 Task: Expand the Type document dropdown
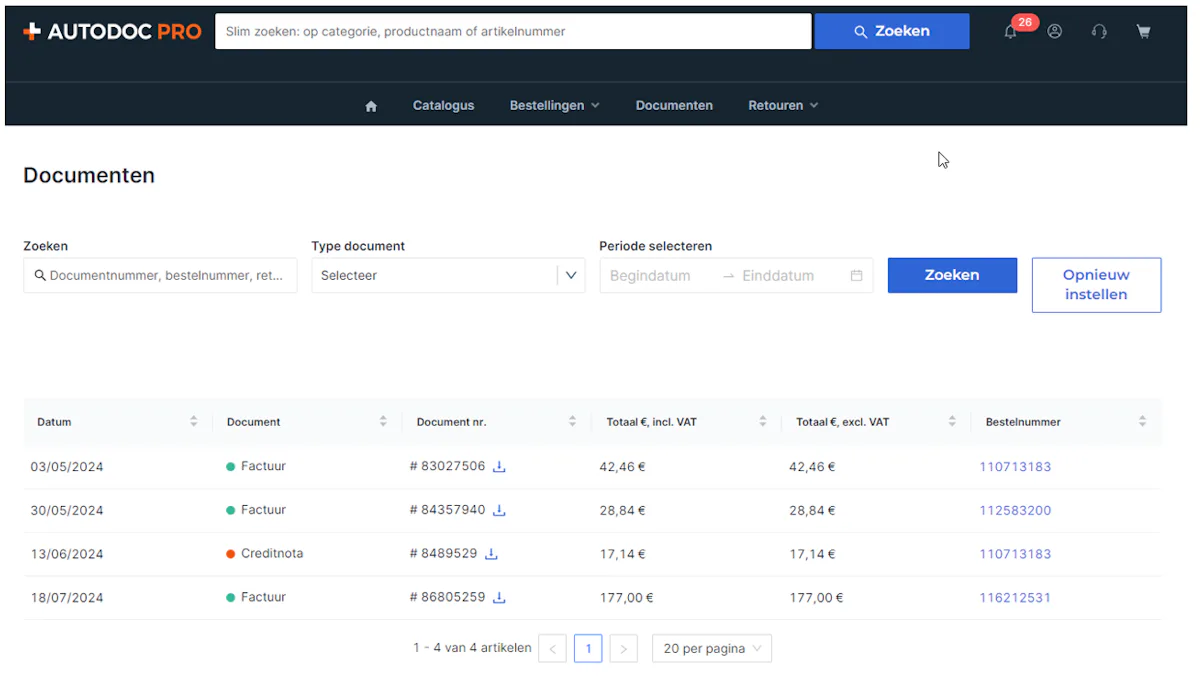(448, 276)
